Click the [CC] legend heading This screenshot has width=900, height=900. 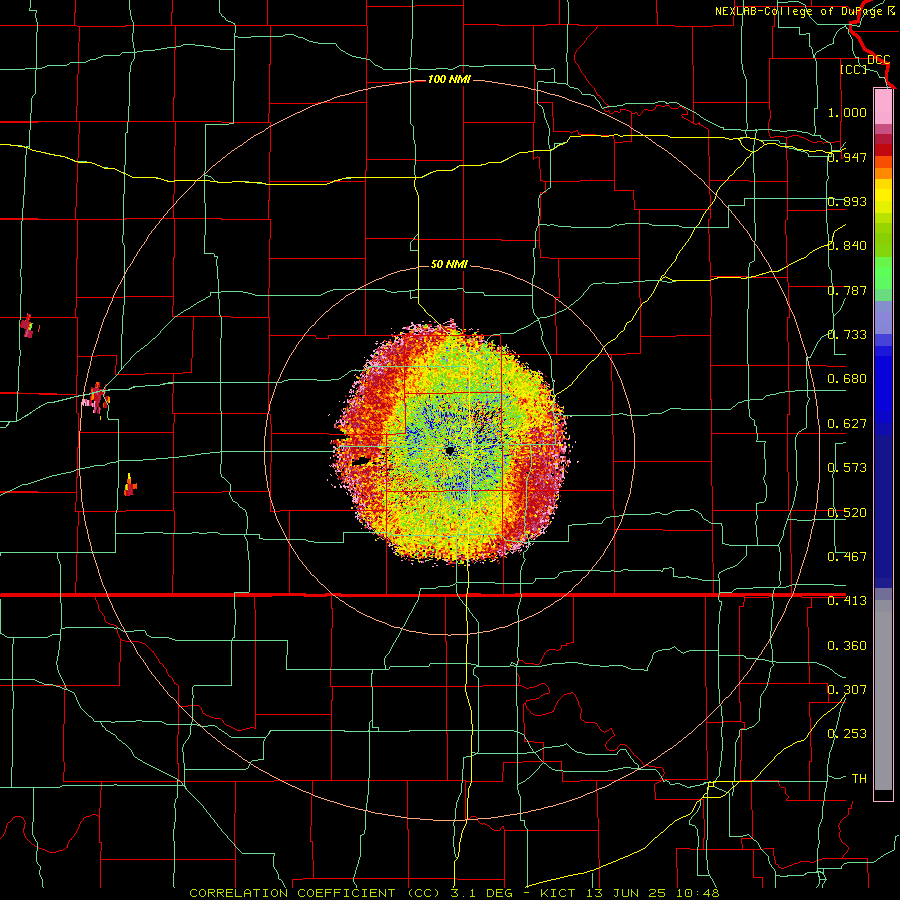coord(853,69)
